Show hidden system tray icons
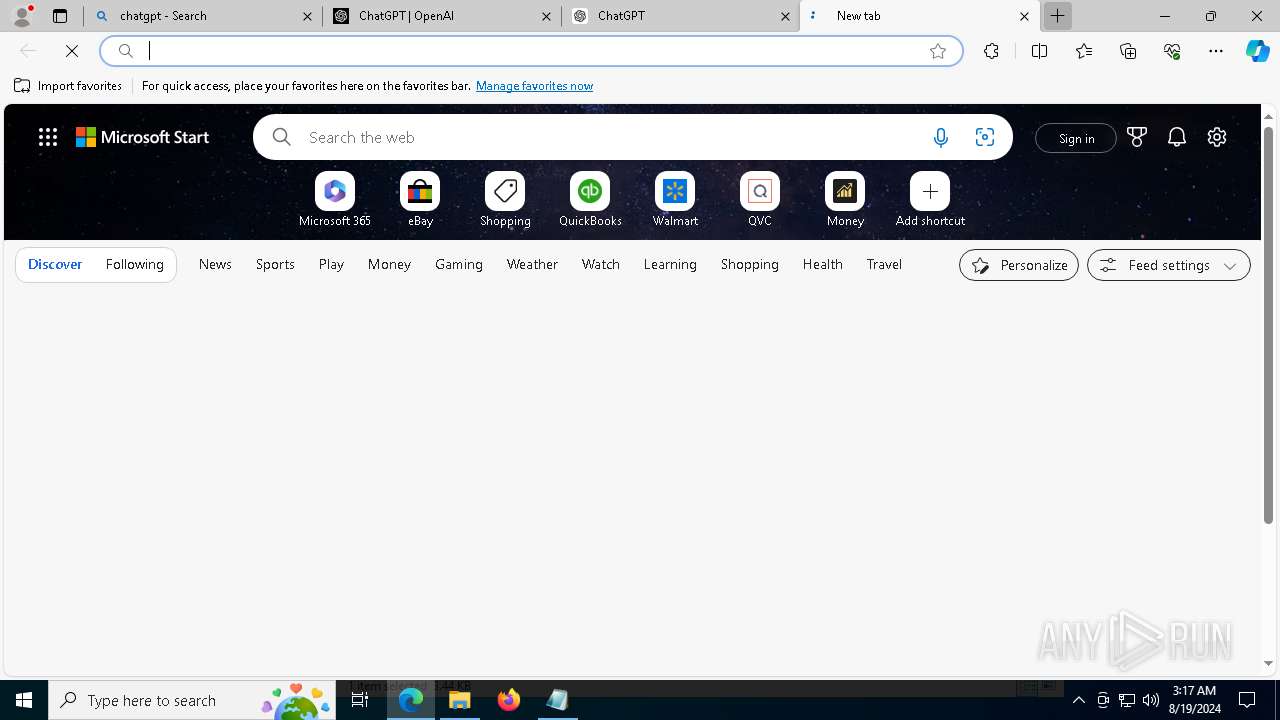This screenshot has width=1280, height=720. 1078,700
